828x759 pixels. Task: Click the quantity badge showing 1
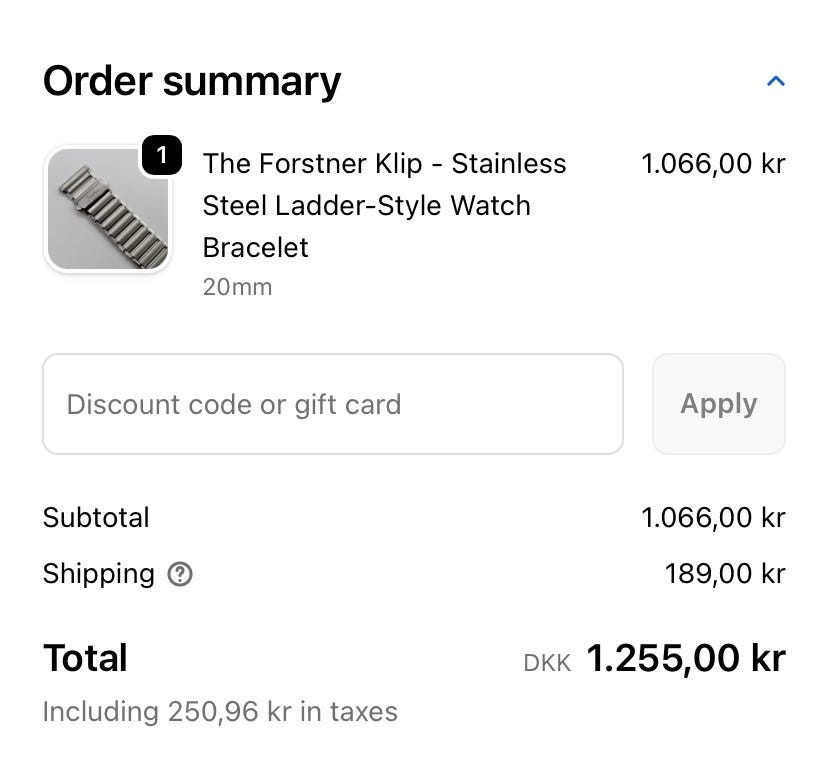(x=162, y=156)
